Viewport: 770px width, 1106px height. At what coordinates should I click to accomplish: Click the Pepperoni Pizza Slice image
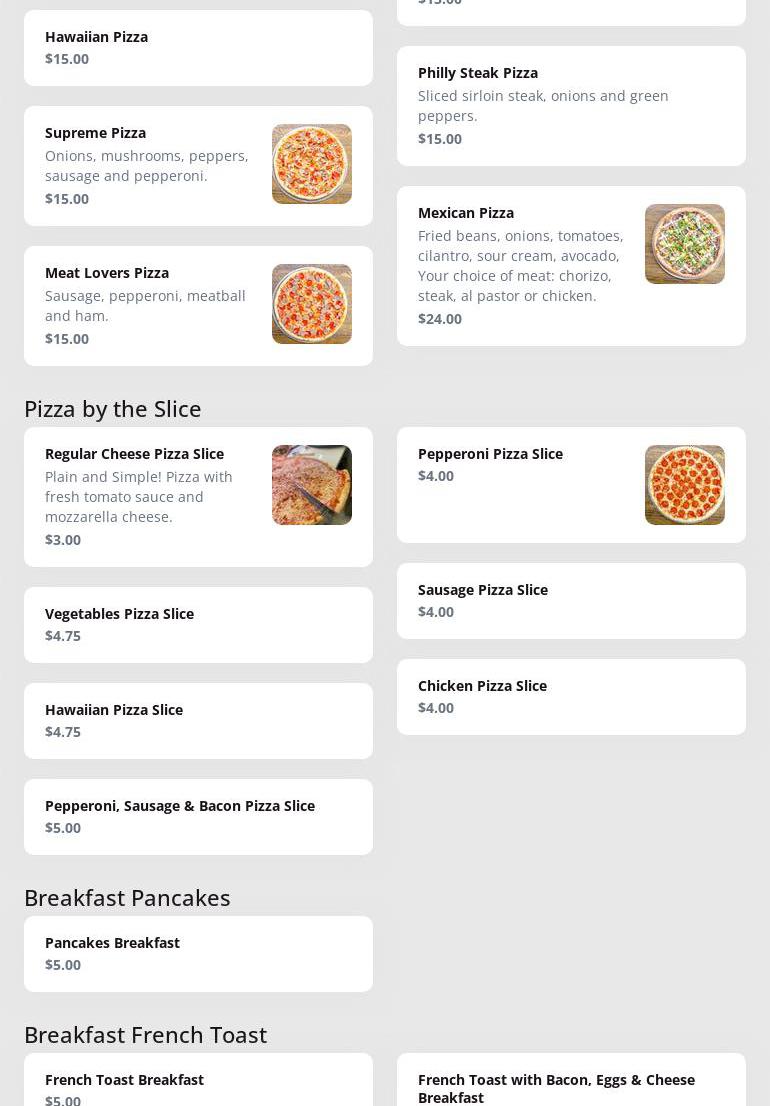[x=684, y=485]
